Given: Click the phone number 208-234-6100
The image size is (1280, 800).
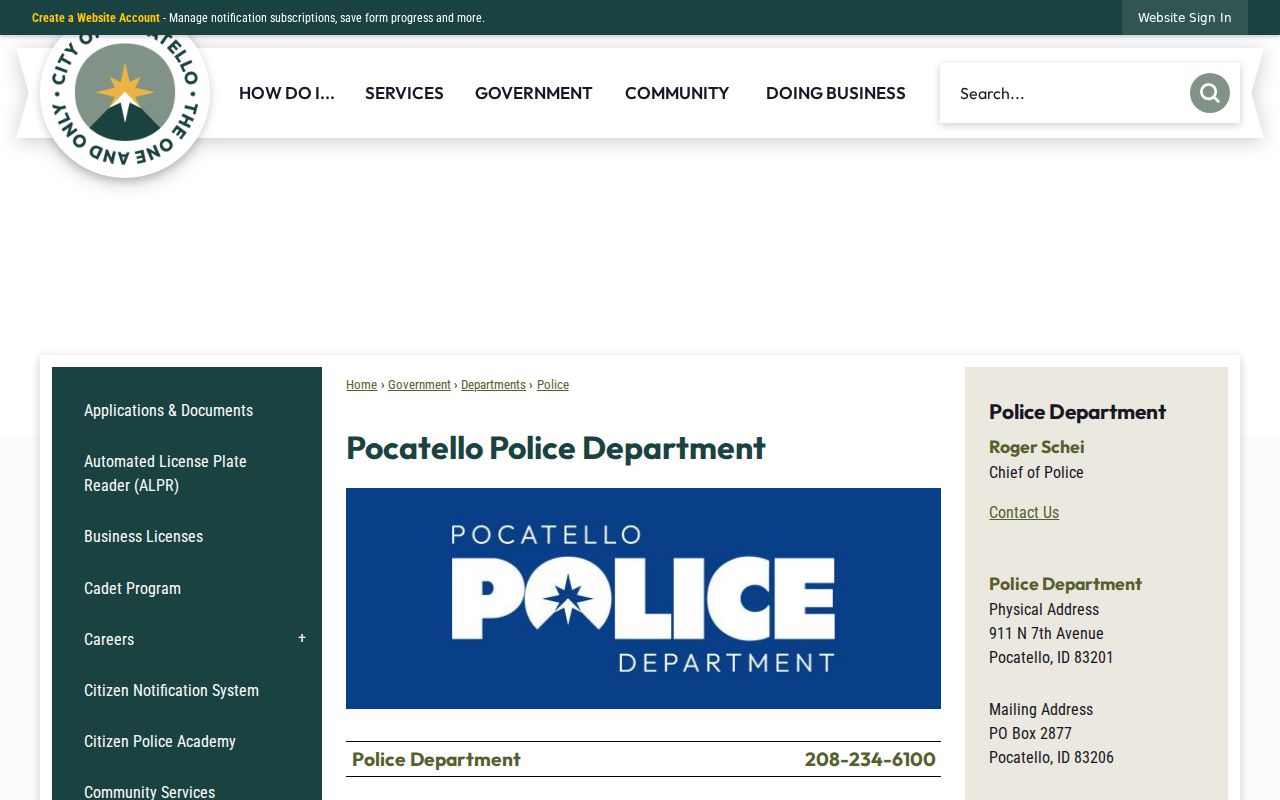Looking at the screenshot, I should pyautogui.click(x=870, y=759).
